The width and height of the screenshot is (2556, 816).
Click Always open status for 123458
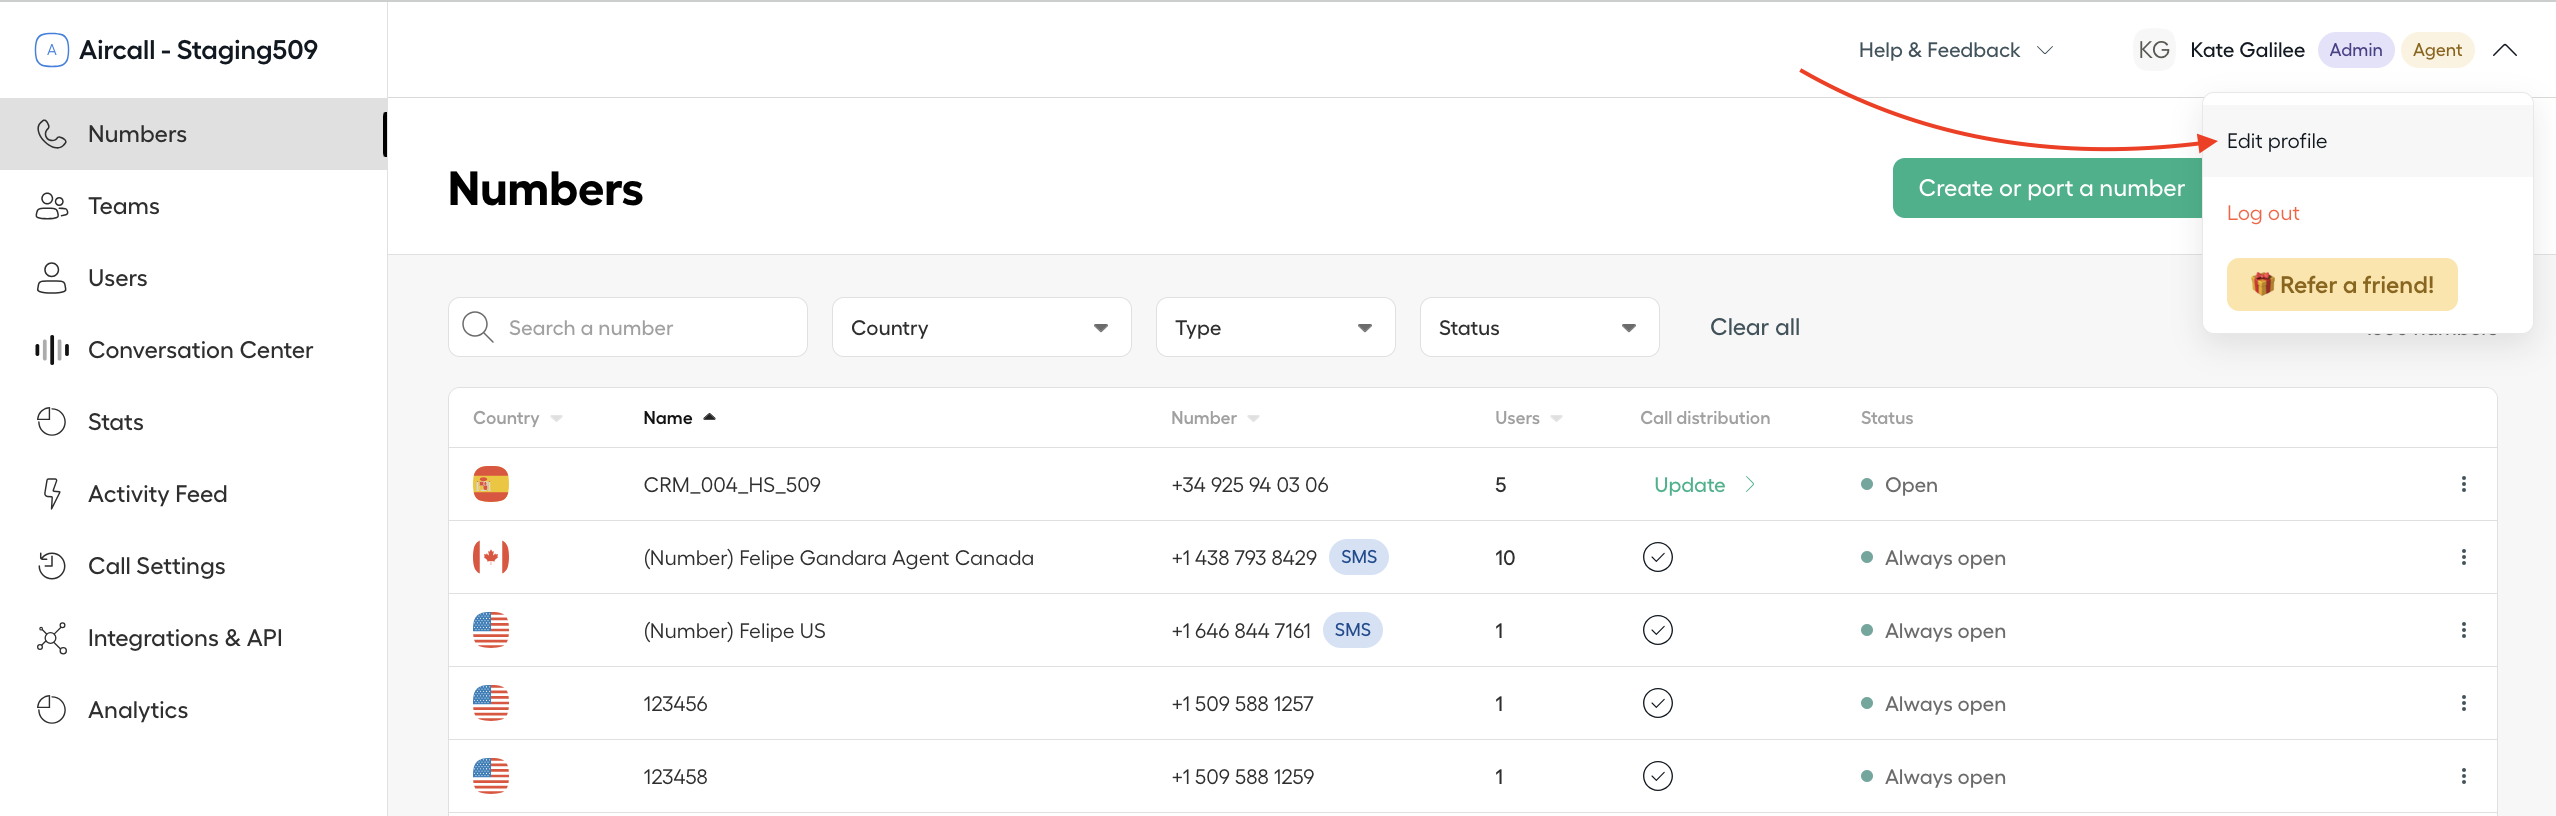tap(1933, 777)
